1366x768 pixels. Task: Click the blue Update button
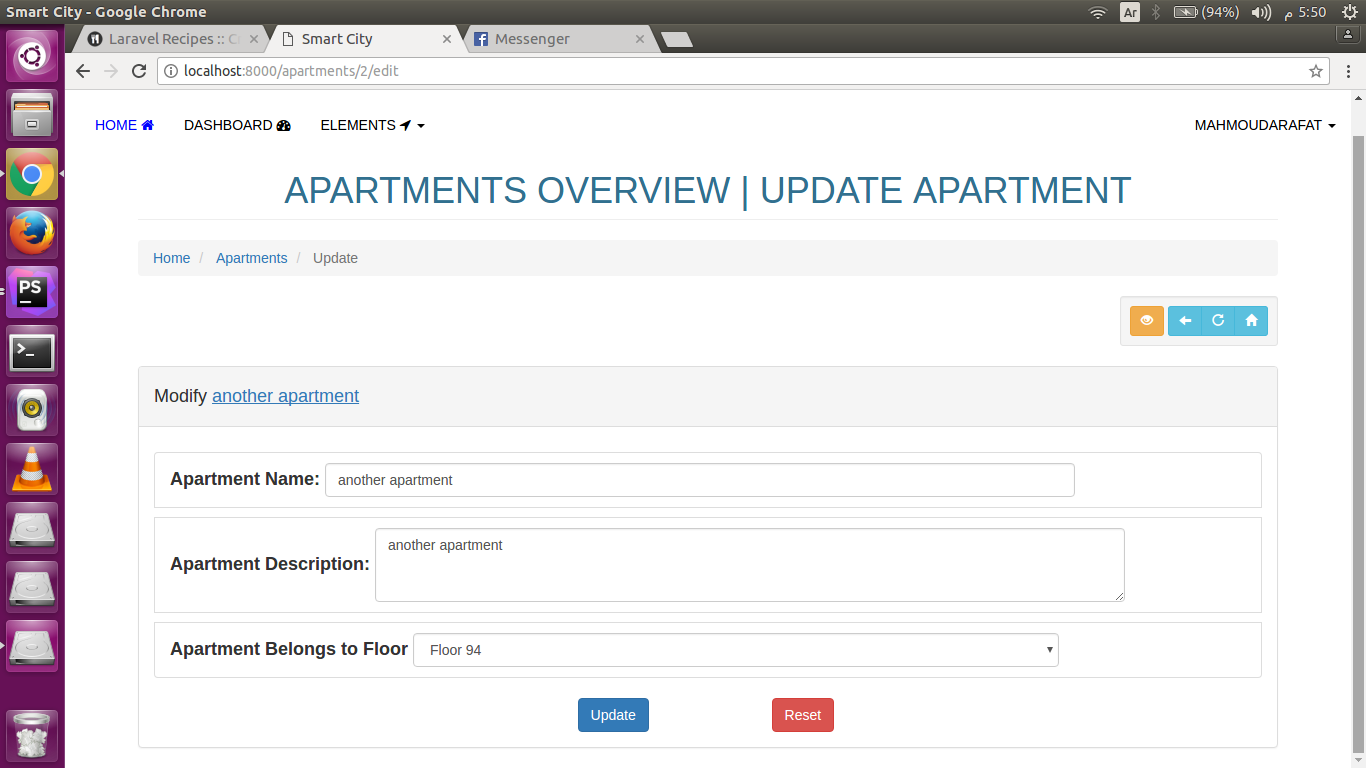click(x=613, y=715)
